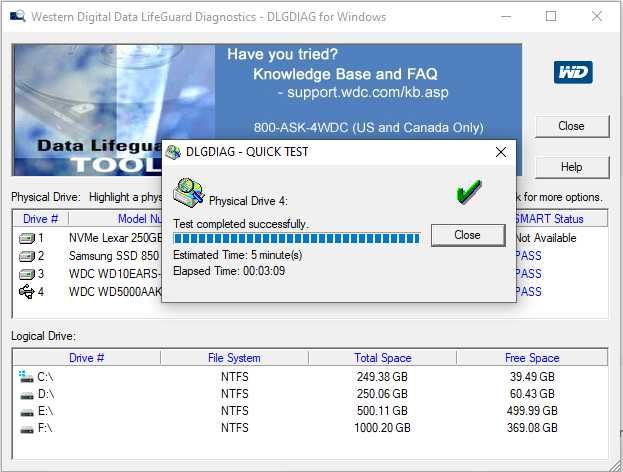This screenshot has width=623, height=472.
Task: Click the 500.11 GB total space value
Action: point(382,411)
